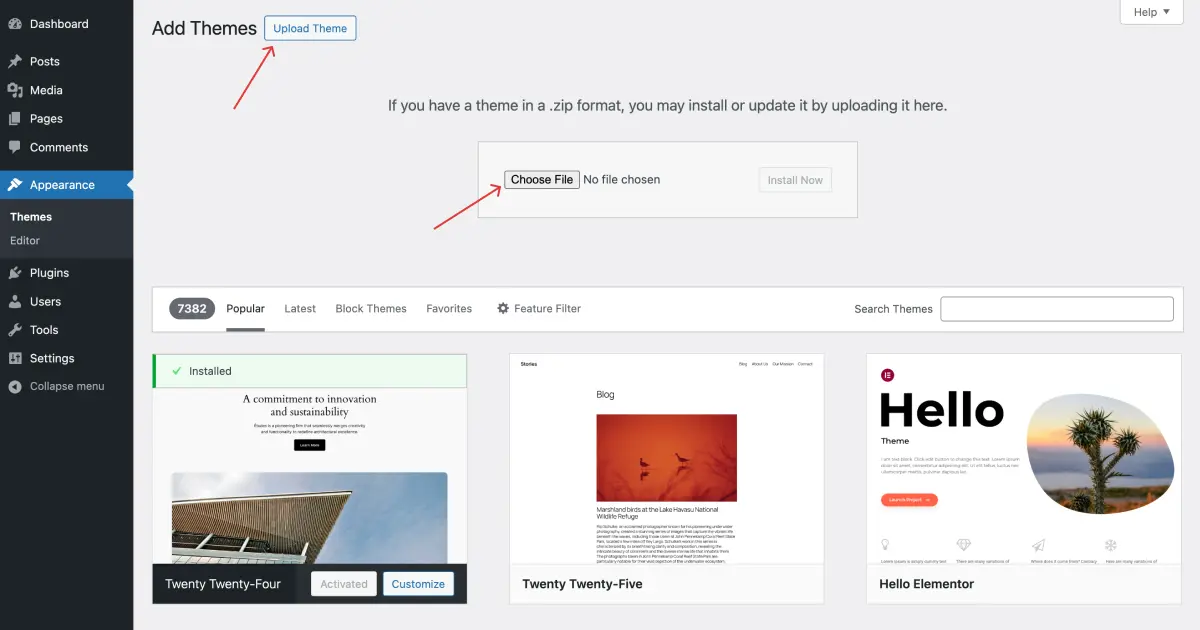Click the Collapse menu label

point(67,386)
